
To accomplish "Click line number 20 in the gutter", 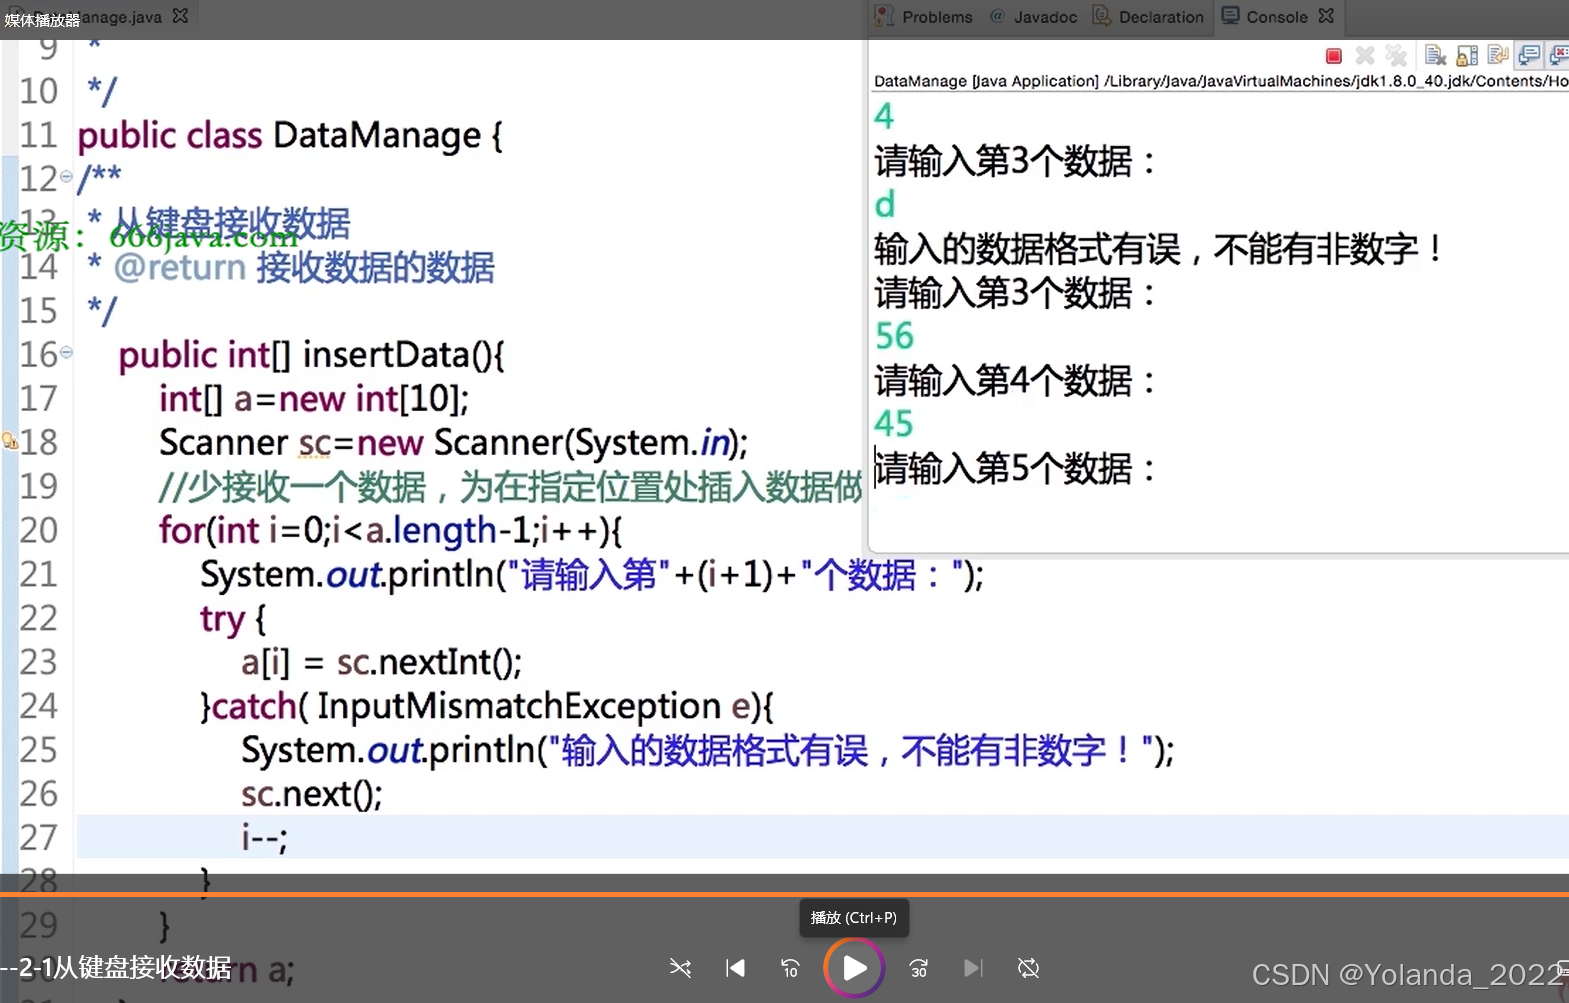I will coord(39,530).
